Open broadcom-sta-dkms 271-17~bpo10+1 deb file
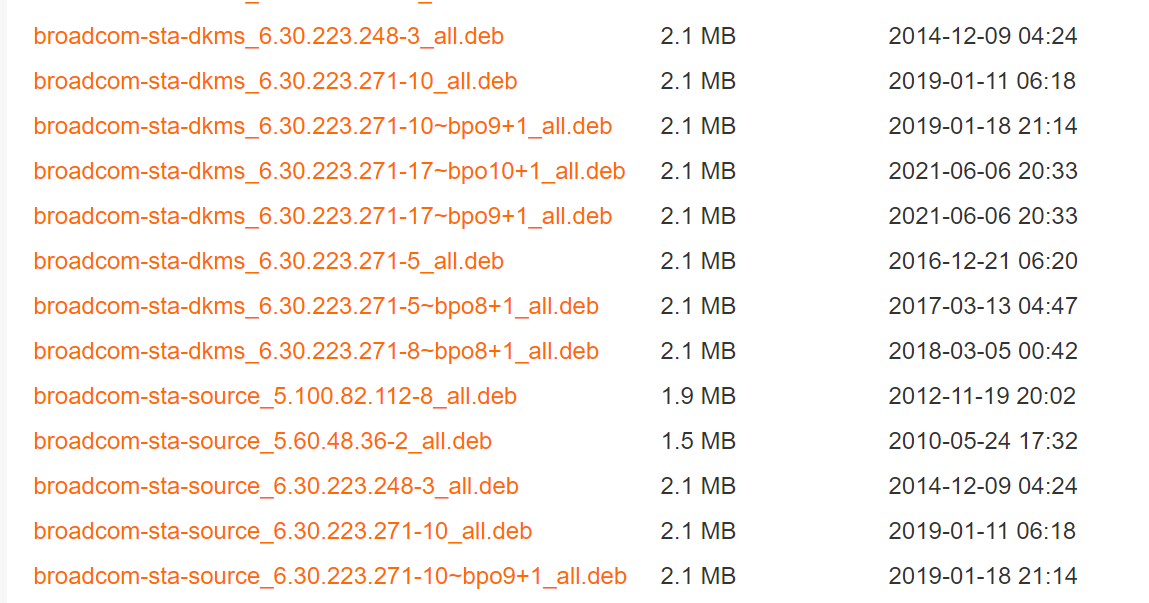Screen dimensions: 1149x603 (x=329, y=172)
